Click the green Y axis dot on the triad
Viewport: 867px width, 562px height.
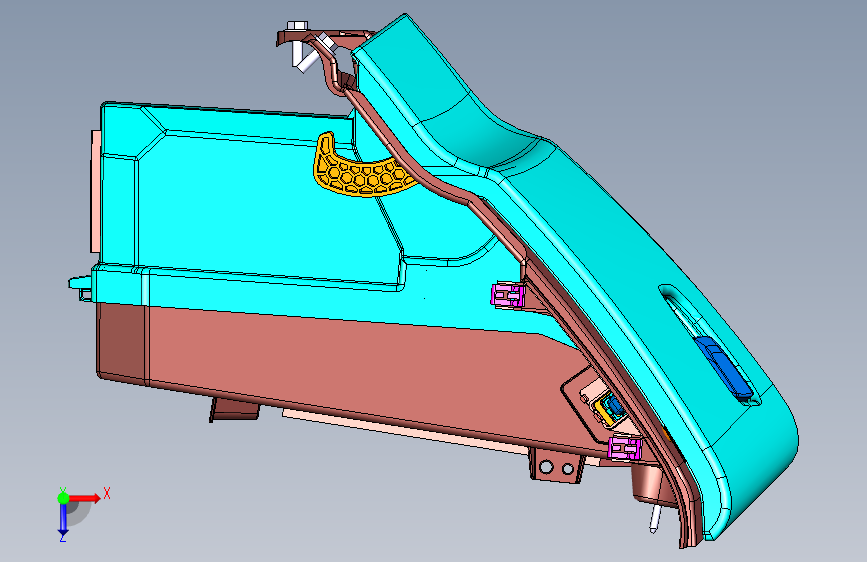pyautogui.click(x=63, y=498)
